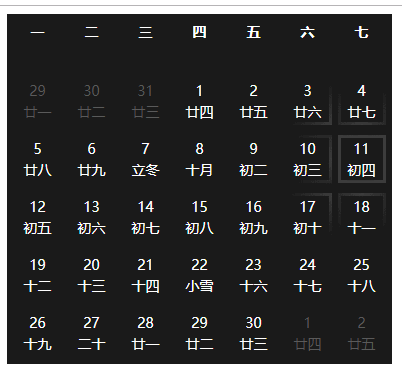402x385 pixels.
Task: Select November 8, marked 十月
Action: pos(199,159)
